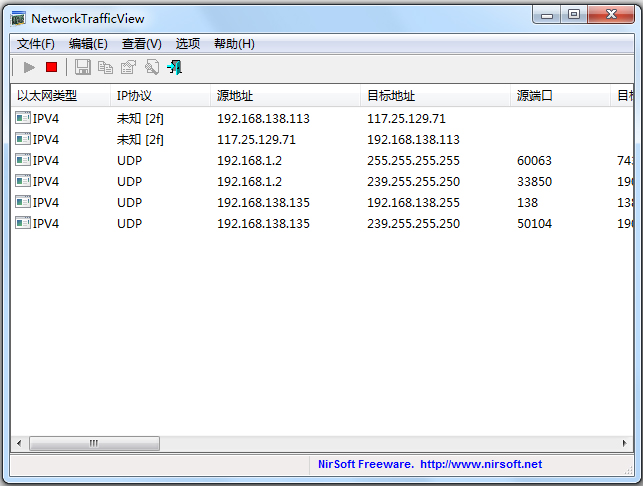The image size is (643, 486).
Task: Select source 192.168.138.135 in 50104 row
Action: point(263,224)
